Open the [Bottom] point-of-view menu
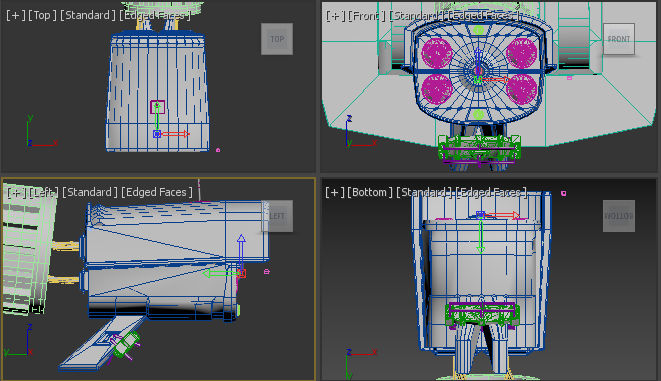The image size is (661, 381). coord(370,192)
